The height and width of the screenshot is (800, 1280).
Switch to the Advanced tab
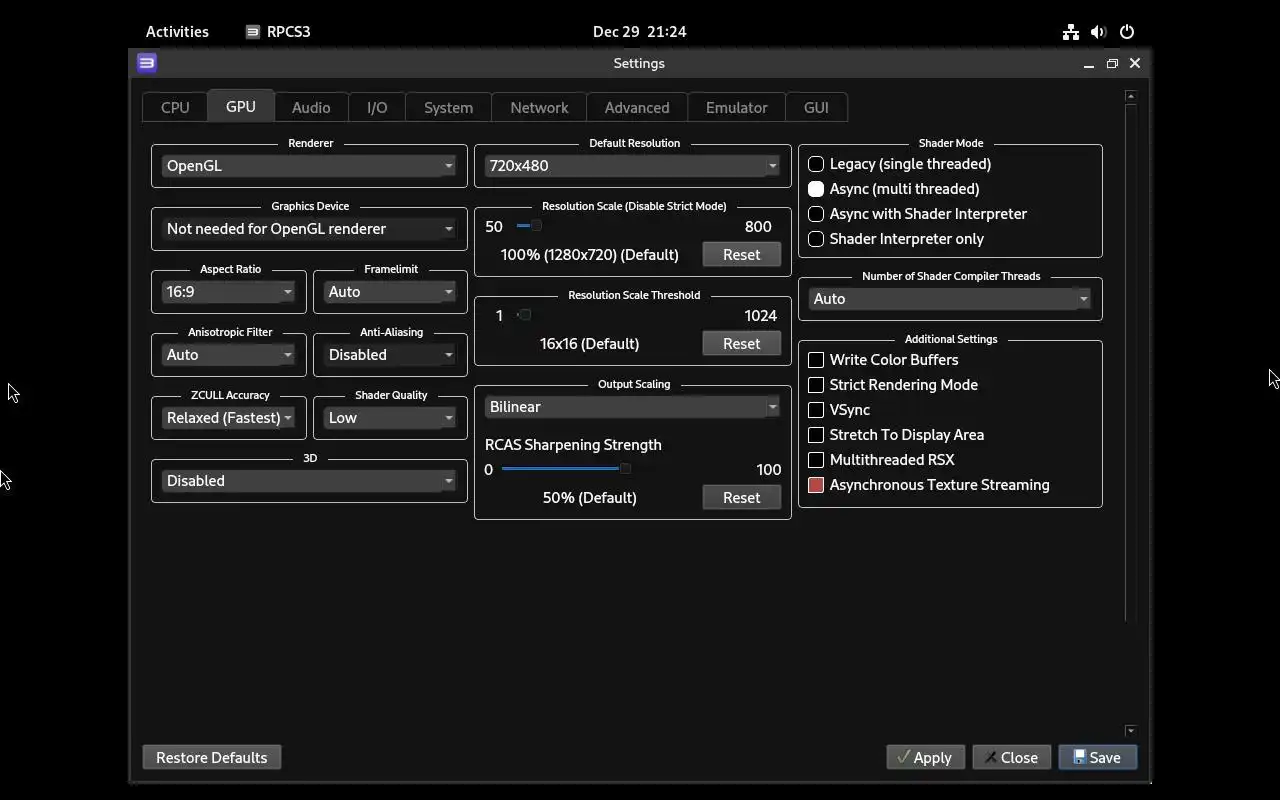pyautogui.click(x=637, y=108)
